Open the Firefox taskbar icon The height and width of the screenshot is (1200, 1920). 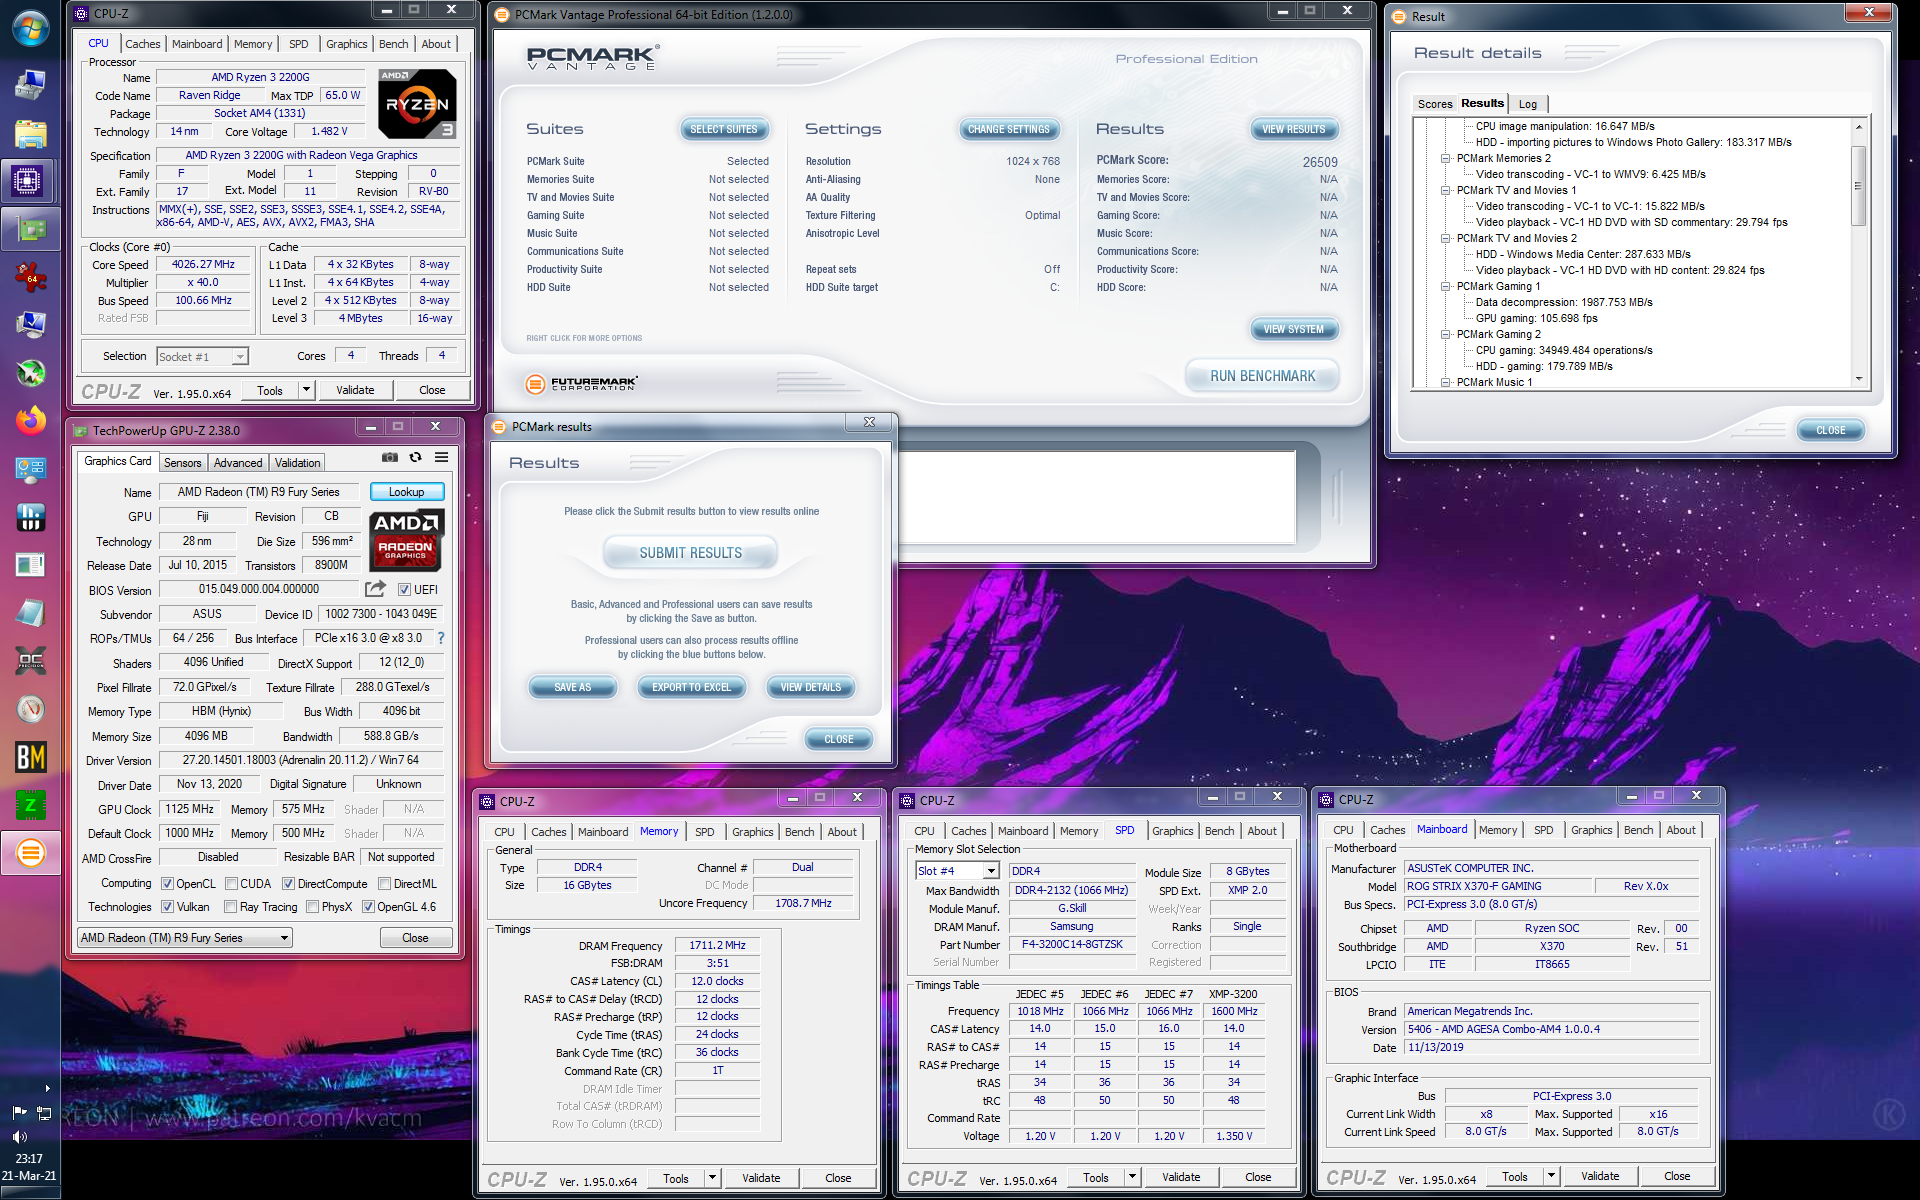30,420
